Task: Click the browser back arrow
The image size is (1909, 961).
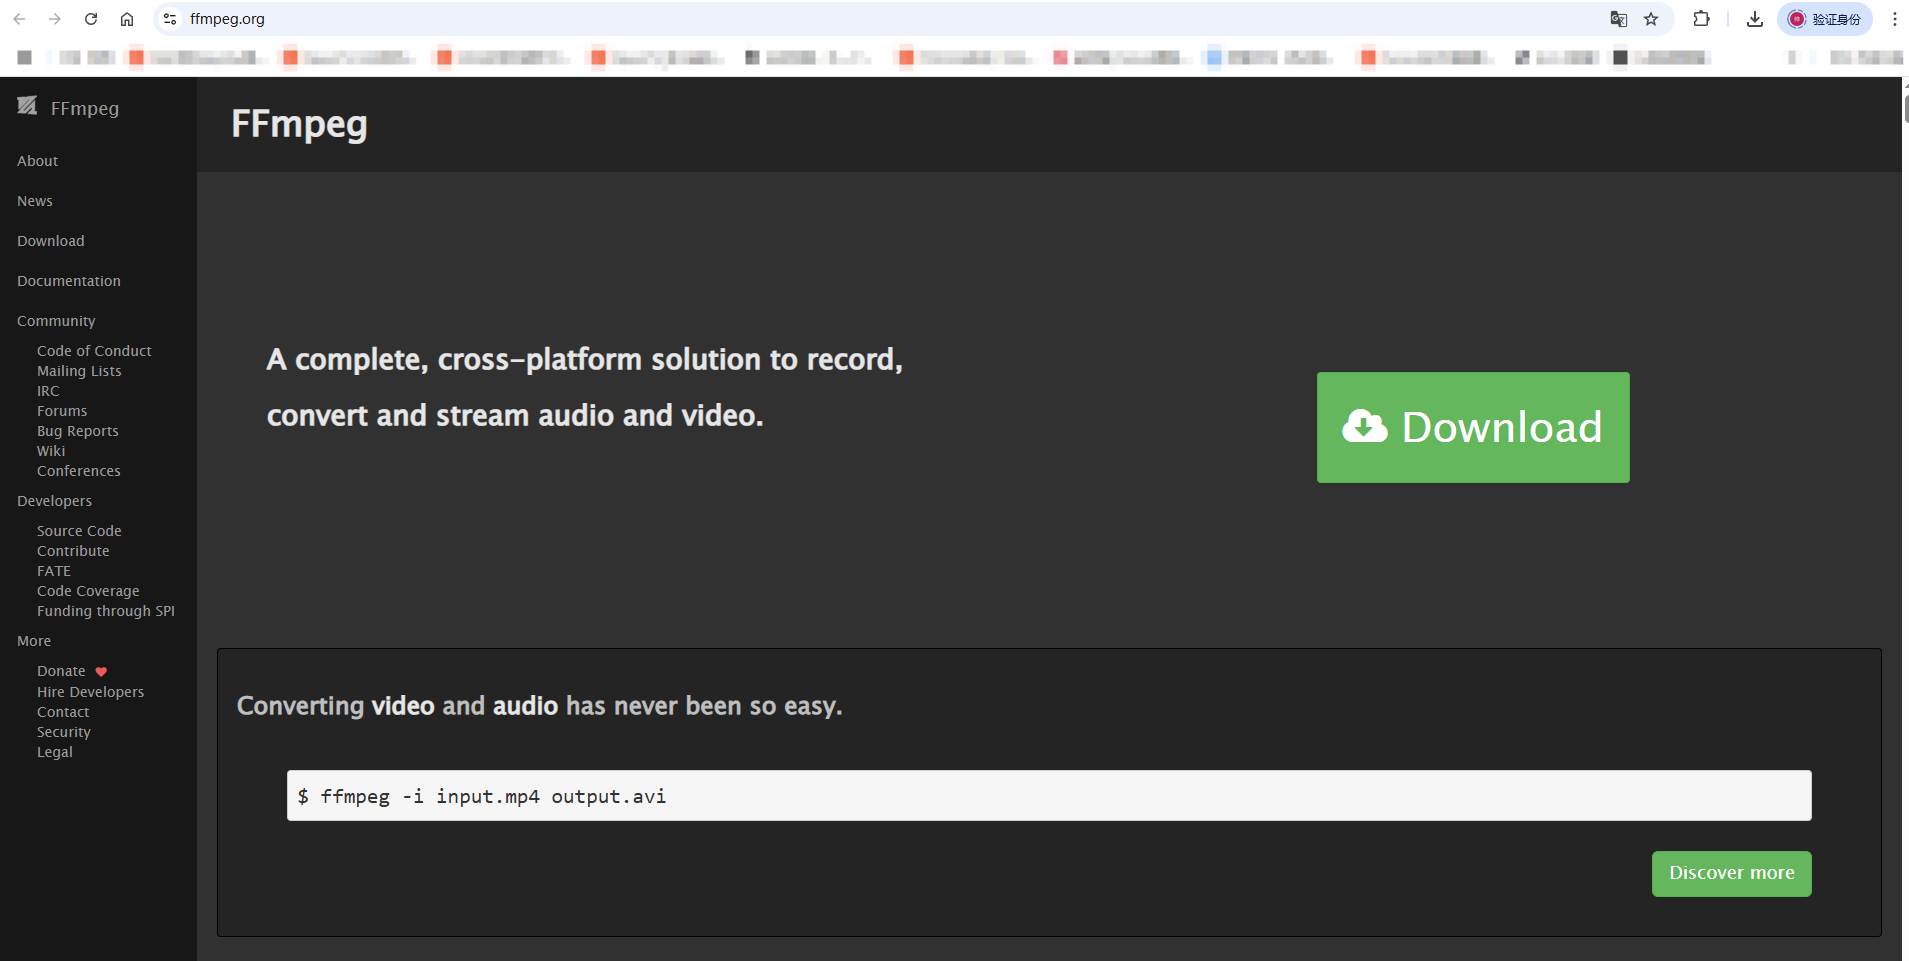Action: tap(19, 19)
